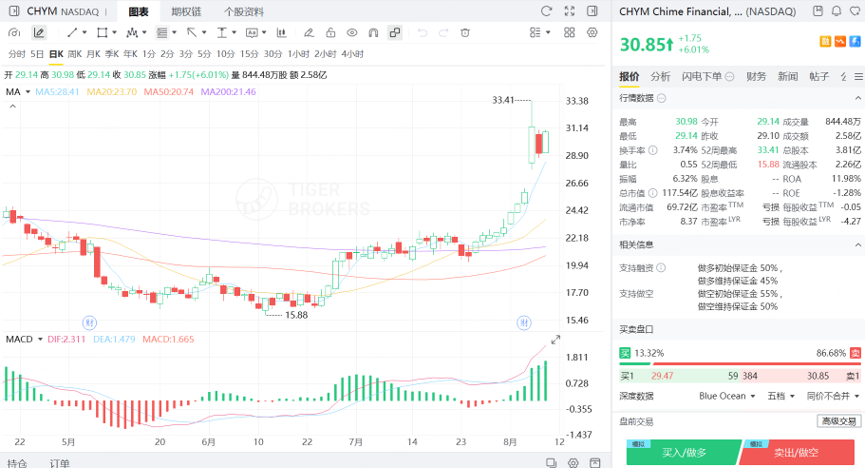Screen dimensions: 865x468
Task: Refresh the chart data
Action: (546, 11)
